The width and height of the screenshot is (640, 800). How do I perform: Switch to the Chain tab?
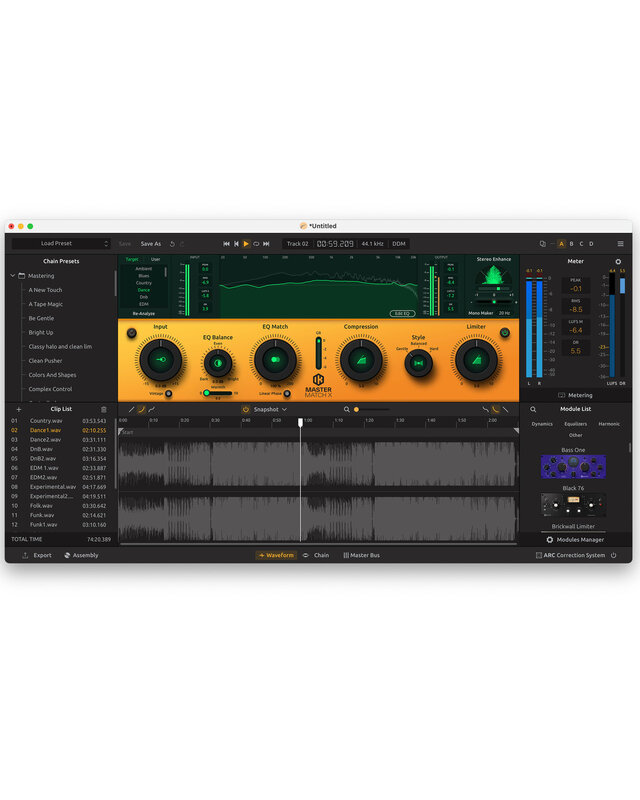coord(316,555)
